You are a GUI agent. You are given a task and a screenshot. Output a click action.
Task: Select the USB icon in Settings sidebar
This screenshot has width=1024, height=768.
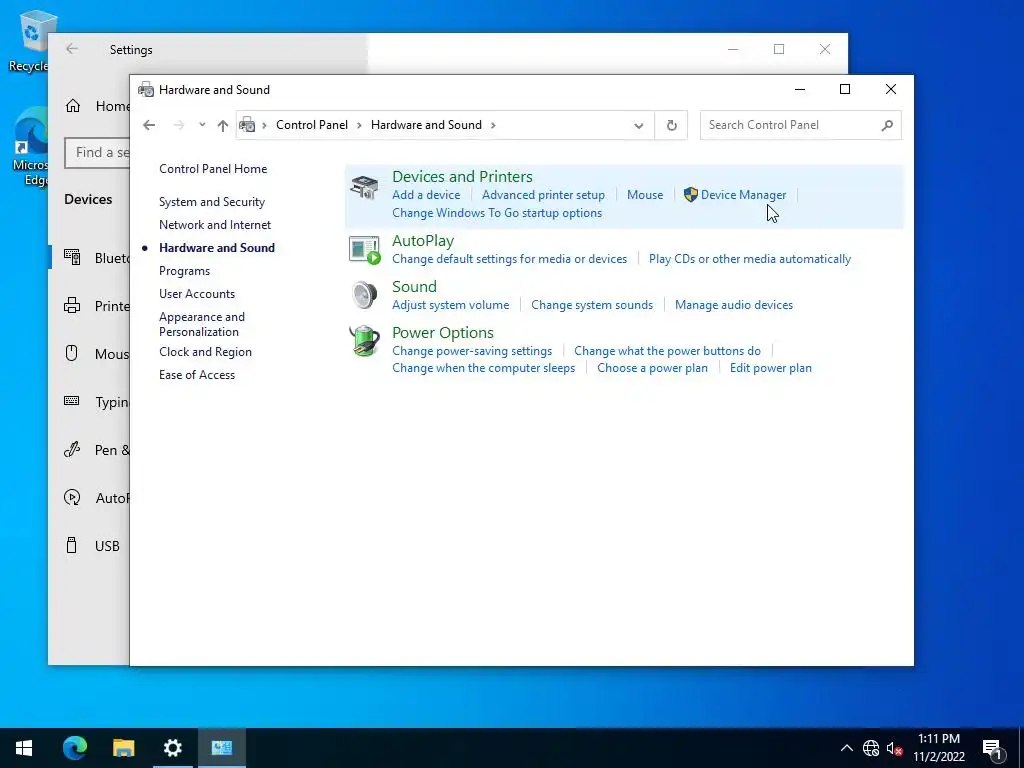coord(72,545)
